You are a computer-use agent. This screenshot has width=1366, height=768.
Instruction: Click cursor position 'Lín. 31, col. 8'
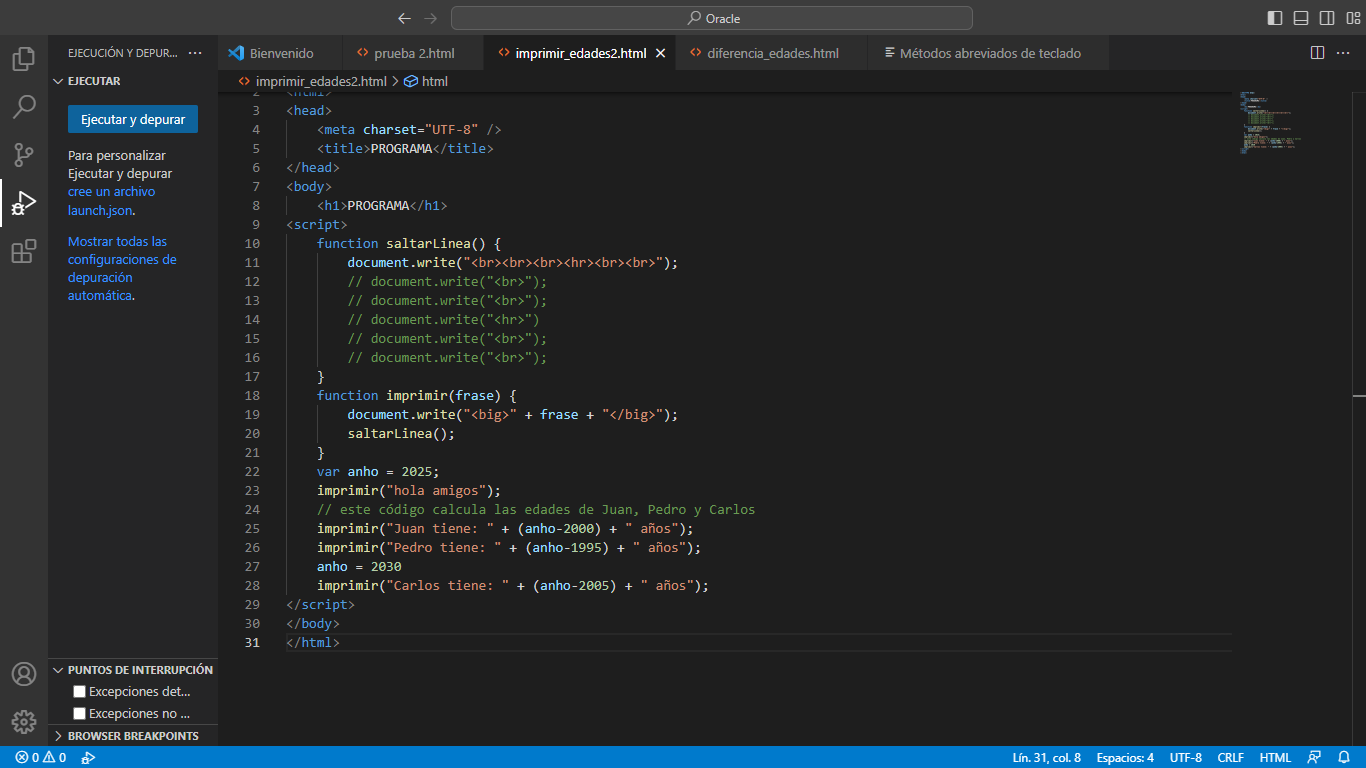pos(1046,758)
